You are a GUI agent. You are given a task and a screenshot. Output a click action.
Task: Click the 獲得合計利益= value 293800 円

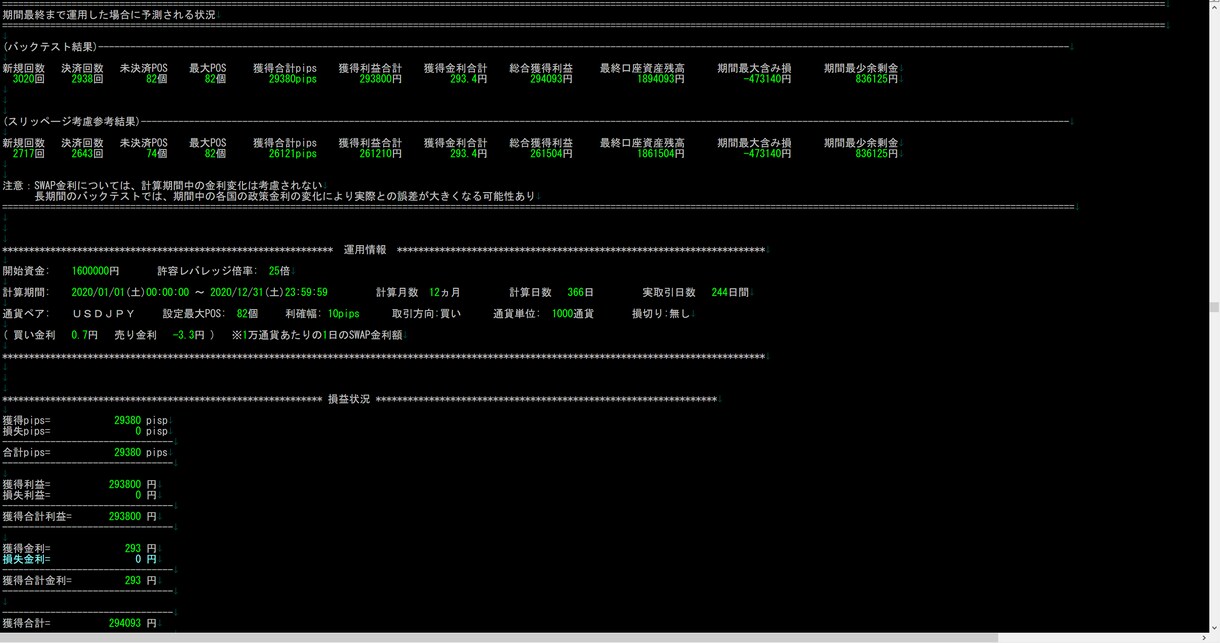(132, 517)
